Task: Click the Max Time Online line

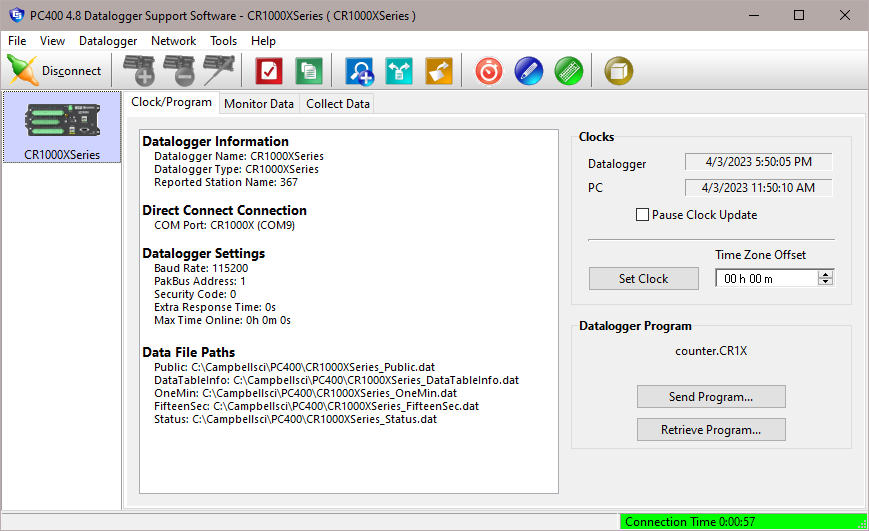Action: (222, 320)
